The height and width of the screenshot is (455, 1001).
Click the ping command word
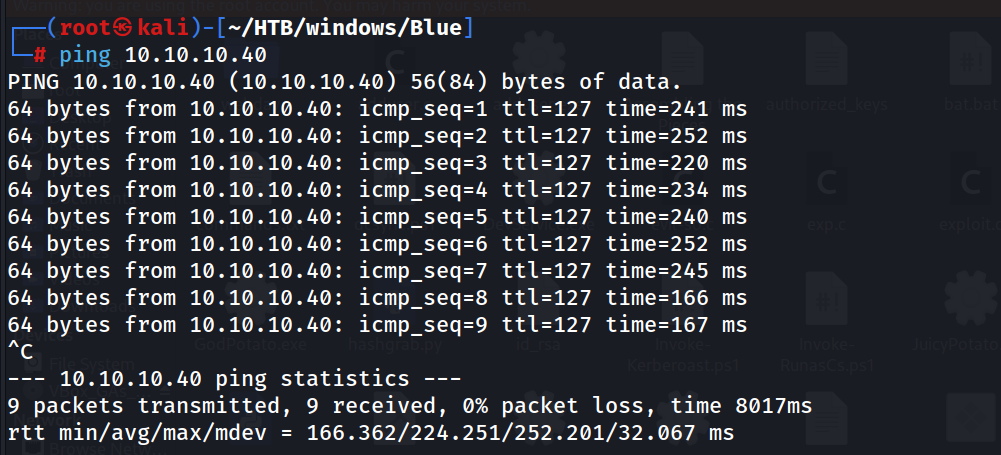pos(85,56)
